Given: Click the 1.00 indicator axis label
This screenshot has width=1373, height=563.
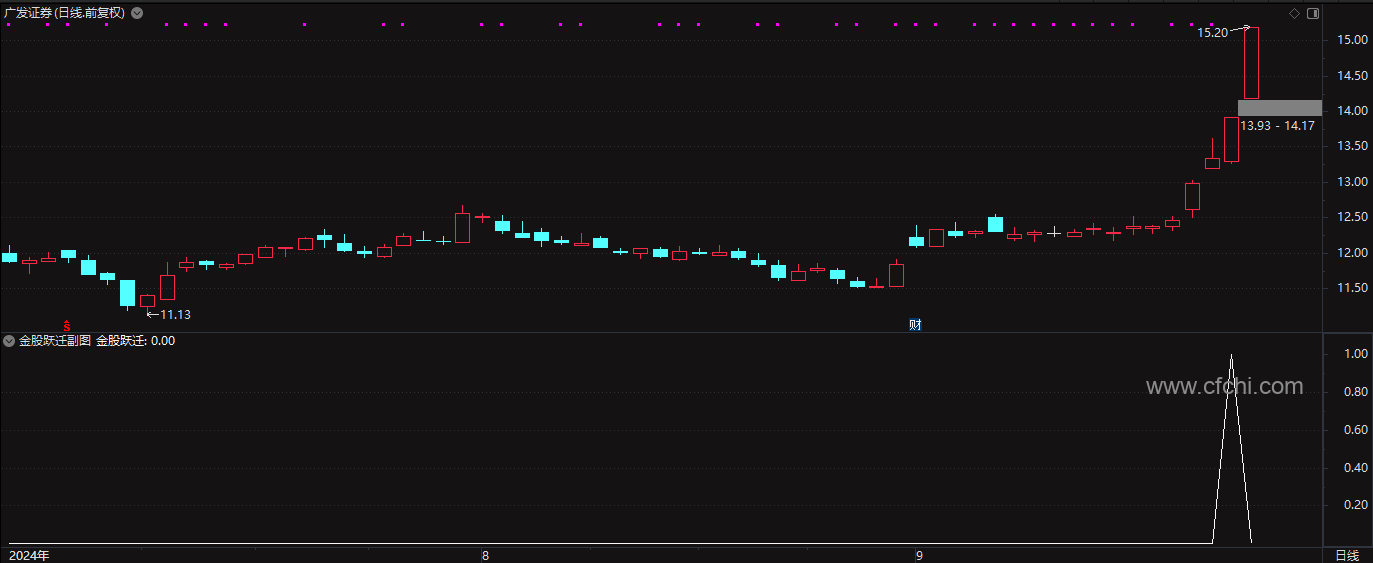Looking at the screenshot, I should pyautogui.click(x=1356, y=354).
